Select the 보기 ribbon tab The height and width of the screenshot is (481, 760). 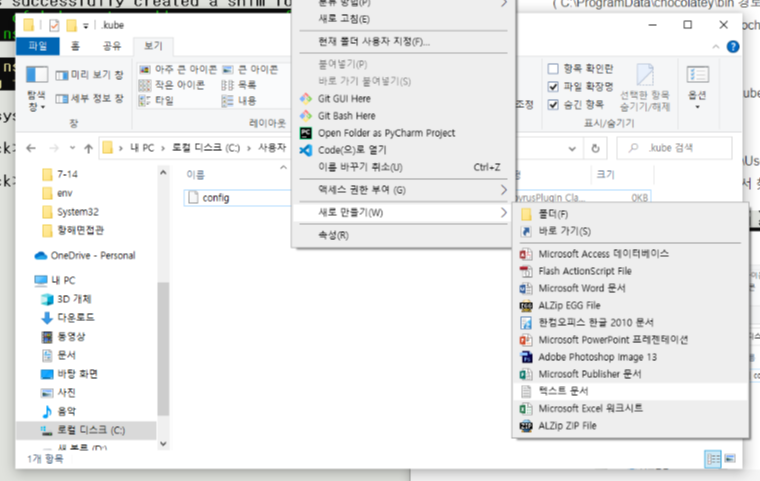[x=153, y=46]
